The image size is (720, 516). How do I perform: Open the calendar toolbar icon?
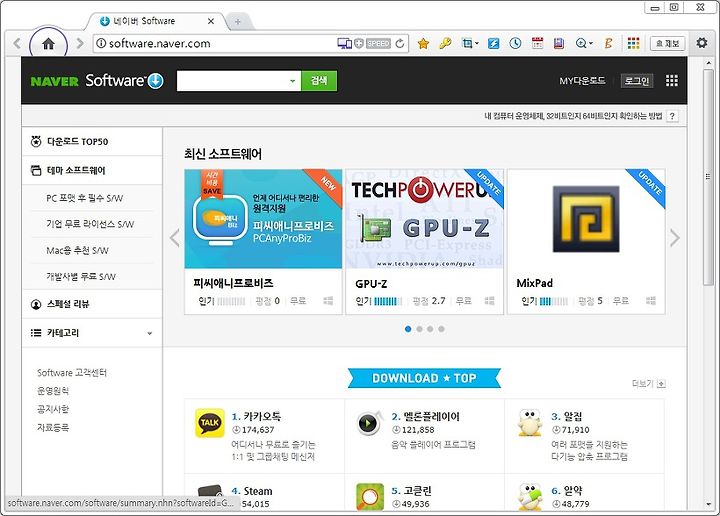537,44
